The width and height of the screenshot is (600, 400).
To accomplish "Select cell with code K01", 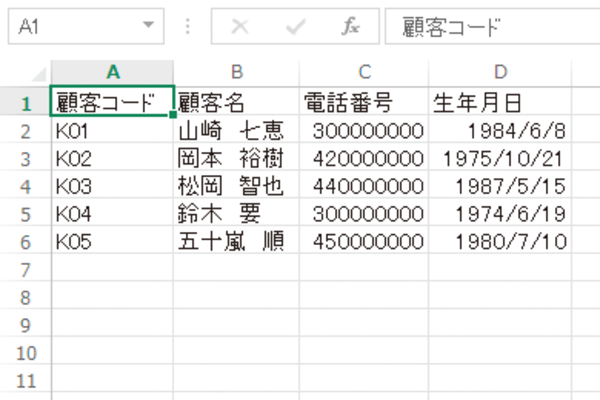I will [x=112, y=129].
